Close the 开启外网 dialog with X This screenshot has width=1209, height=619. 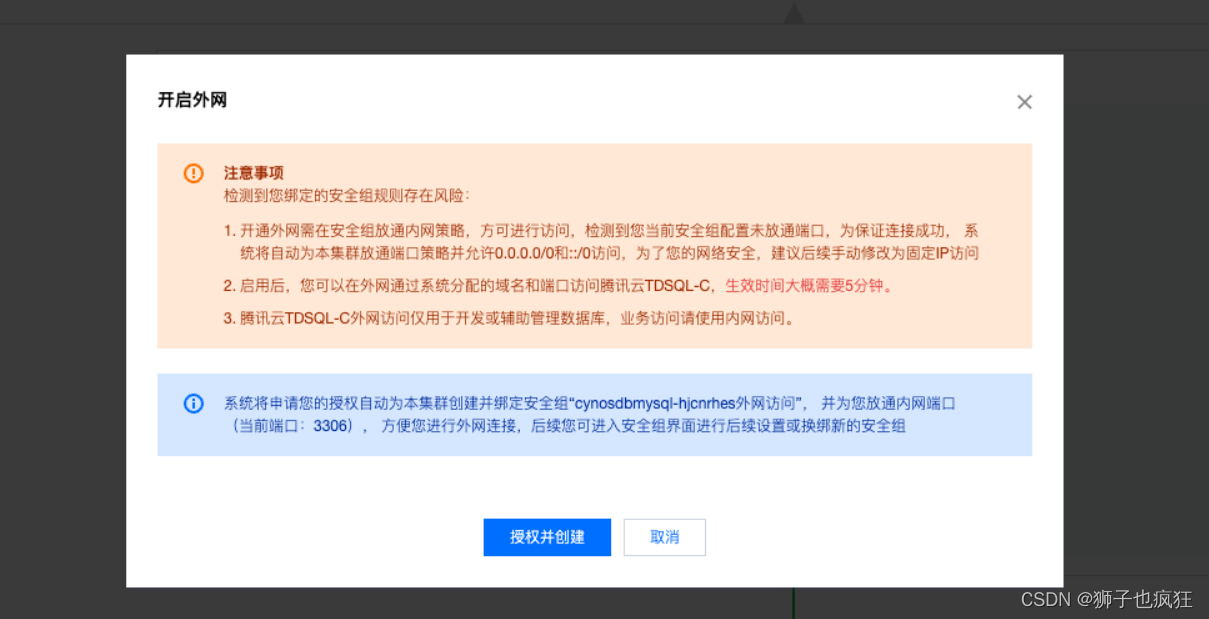click(1024, 102)
